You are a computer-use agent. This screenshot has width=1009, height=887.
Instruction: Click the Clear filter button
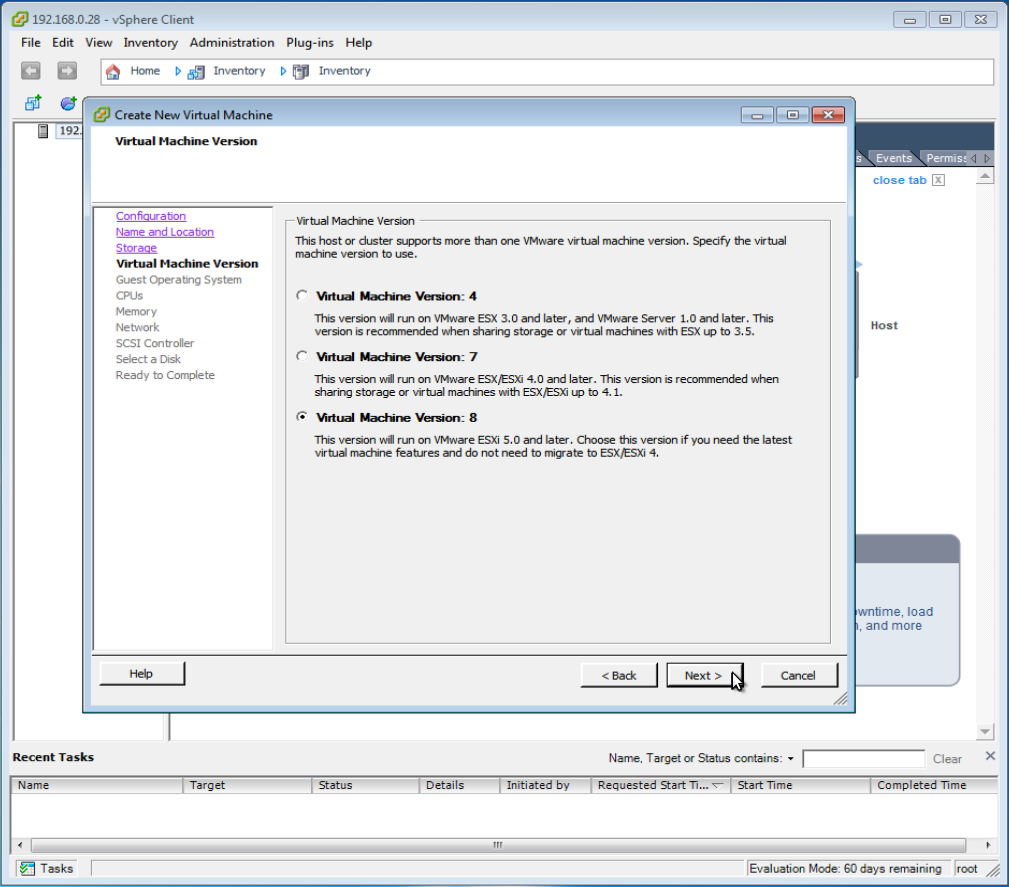point(947,759)
